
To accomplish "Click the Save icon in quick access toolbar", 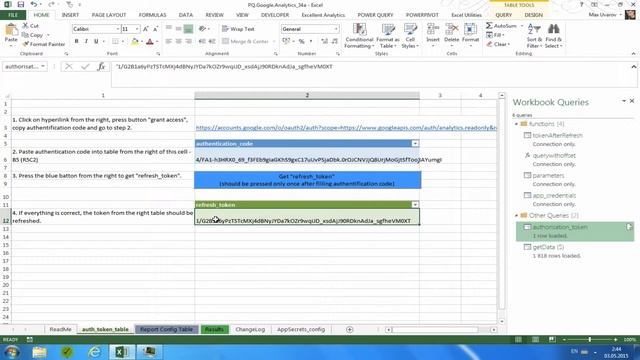I will pos(20,4).
